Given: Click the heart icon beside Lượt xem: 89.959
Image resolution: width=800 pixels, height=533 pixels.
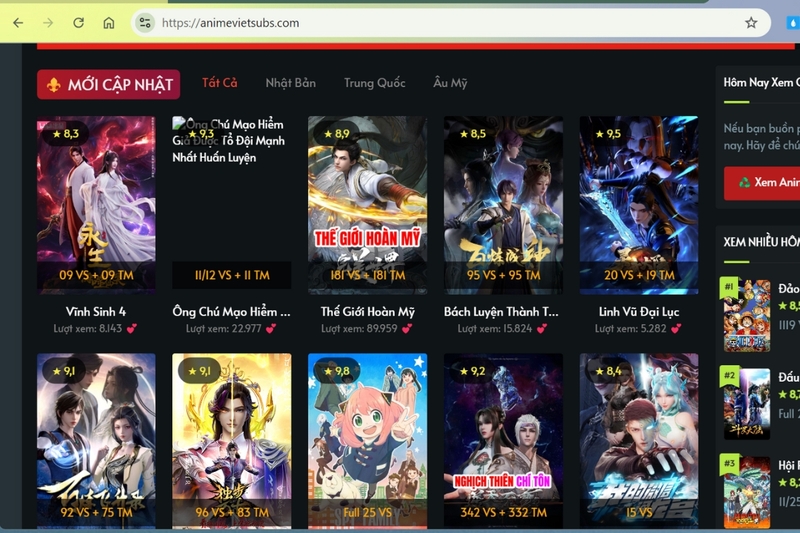Looking at the screenshot, I should point(407,329).
